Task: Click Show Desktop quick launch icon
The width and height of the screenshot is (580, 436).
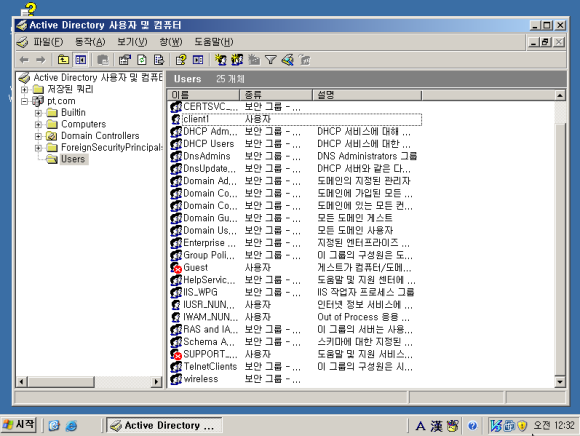Action: click(x=54, y=426)
